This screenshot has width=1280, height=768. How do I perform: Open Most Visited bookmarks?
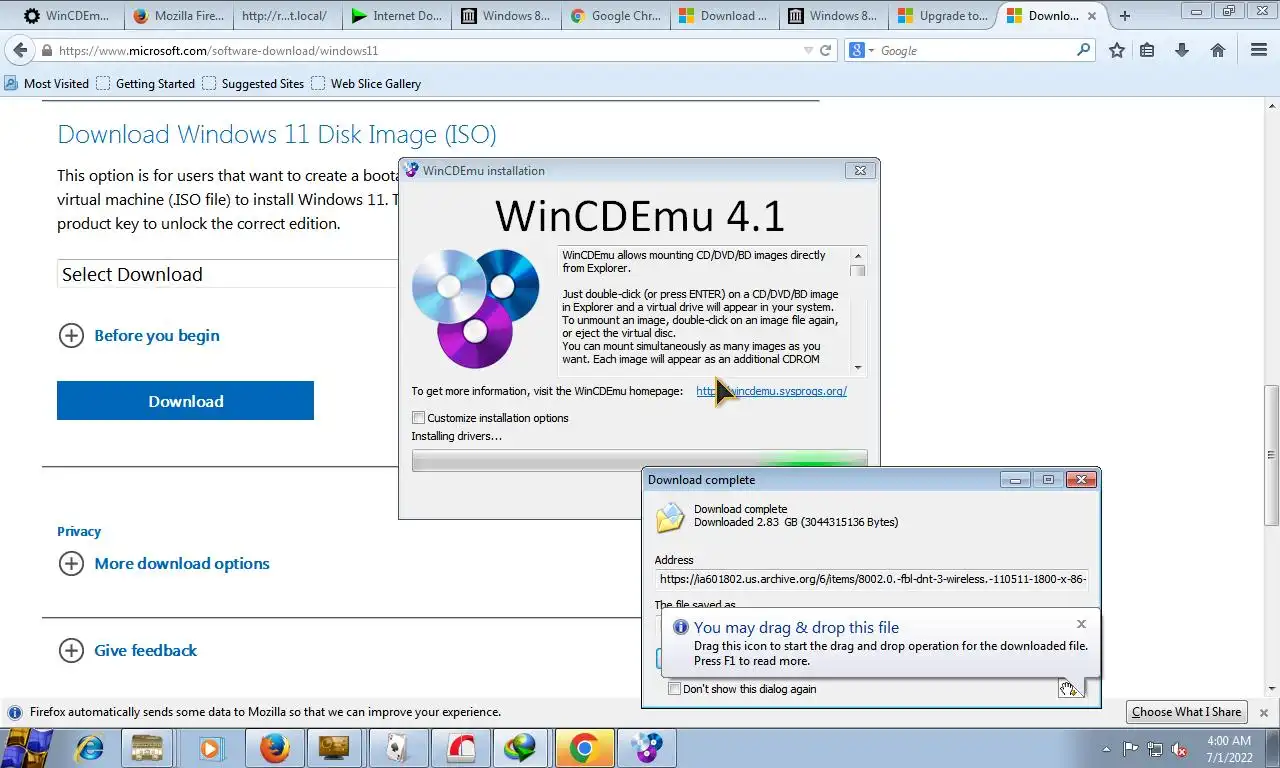click(47, 83)
